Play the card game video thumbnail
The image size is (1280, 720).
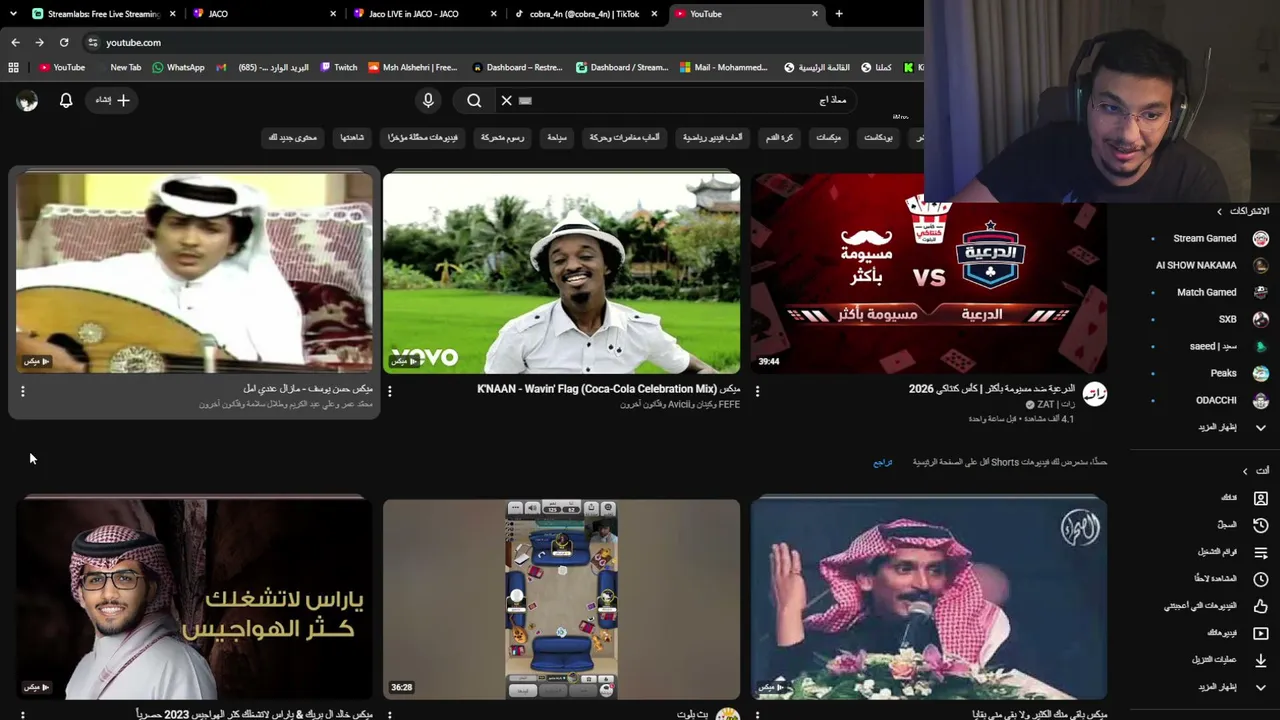561,598
